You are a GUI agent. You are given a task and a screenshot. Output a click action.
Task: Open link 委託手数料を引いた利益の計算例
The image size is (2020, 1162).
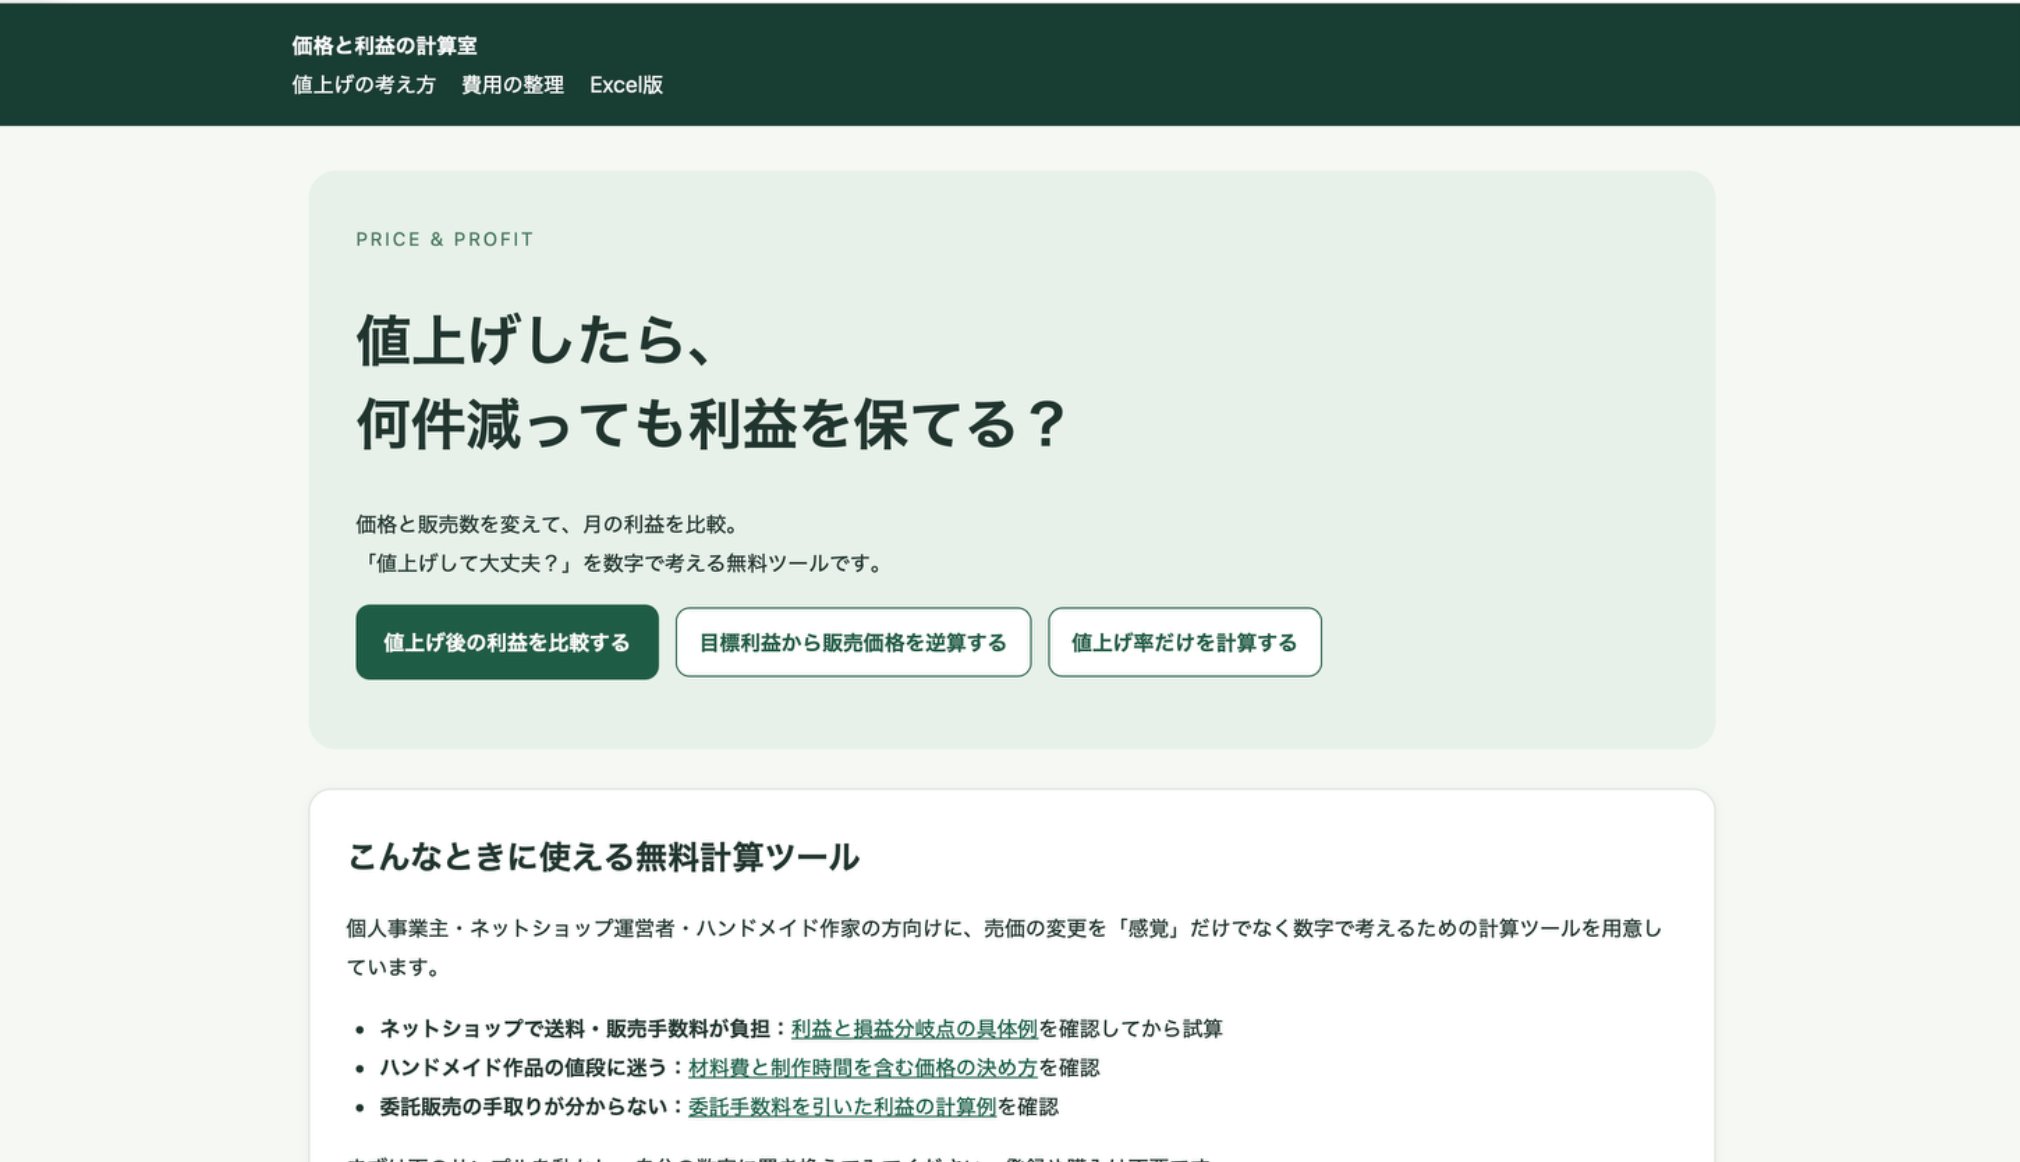point(842,1107)
